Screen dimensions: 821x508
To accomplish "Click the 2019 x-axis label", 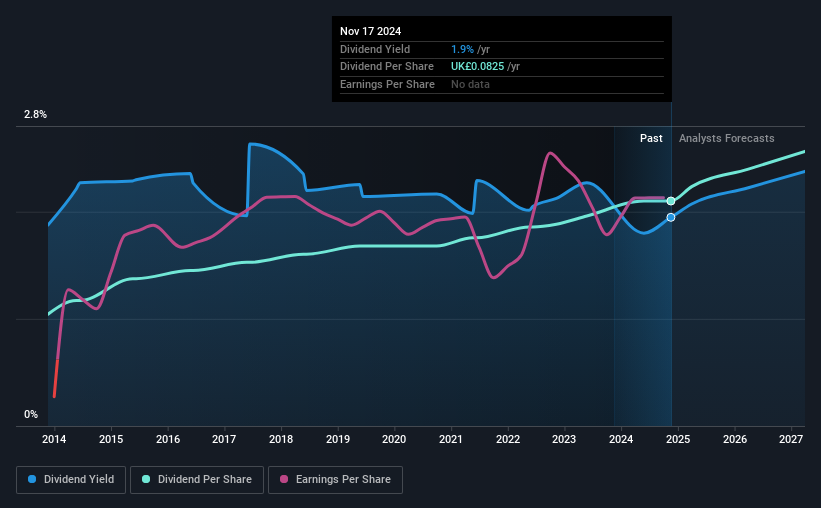I will point(338,439).
